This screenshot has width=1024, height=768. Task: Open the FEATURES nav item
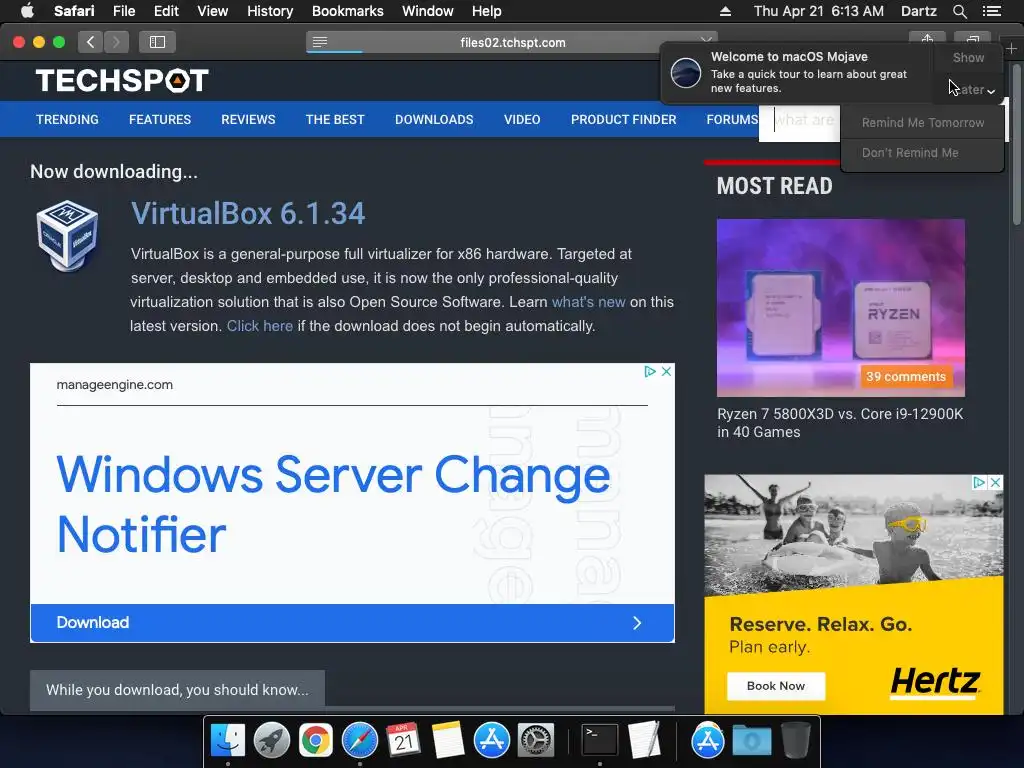coord(160,120)
